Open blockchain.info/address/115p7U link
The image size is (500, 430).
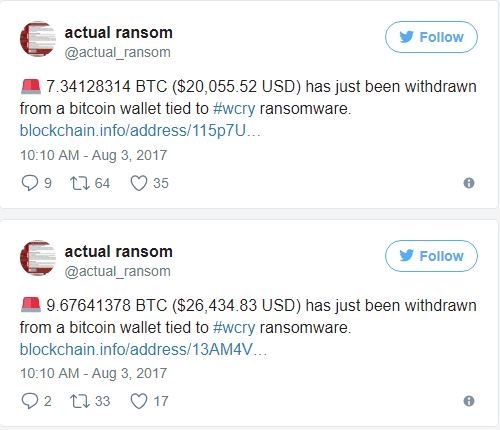coord(140,130)
